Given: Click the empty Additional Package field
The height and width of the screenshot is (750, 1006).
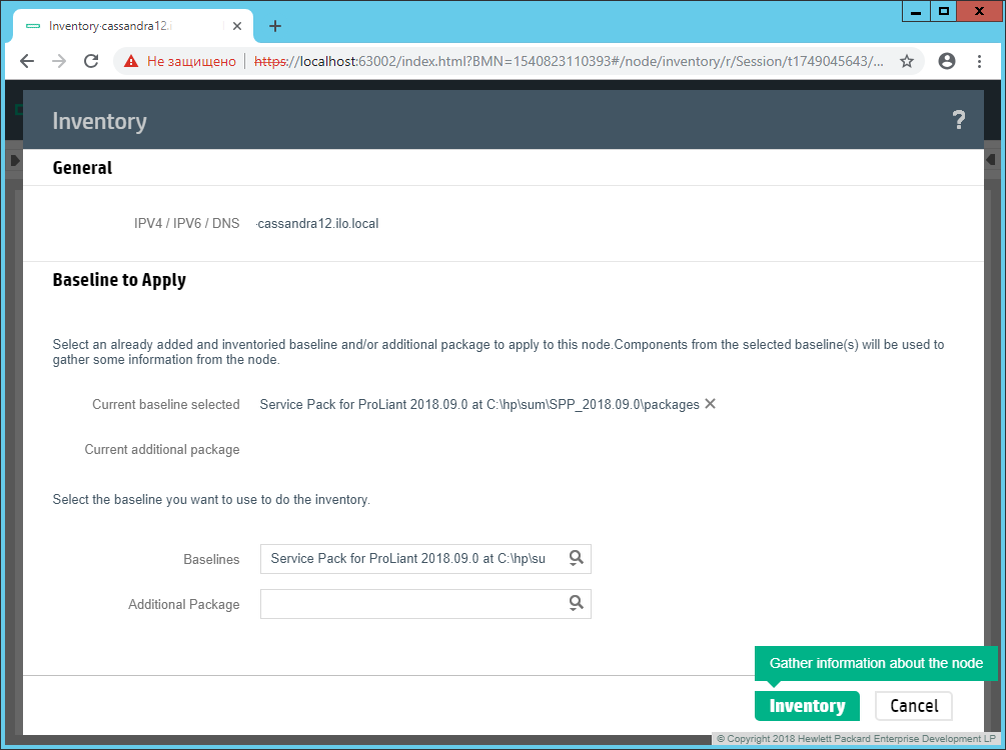Looking at the screenshot, I should click(x=410, y=603).
